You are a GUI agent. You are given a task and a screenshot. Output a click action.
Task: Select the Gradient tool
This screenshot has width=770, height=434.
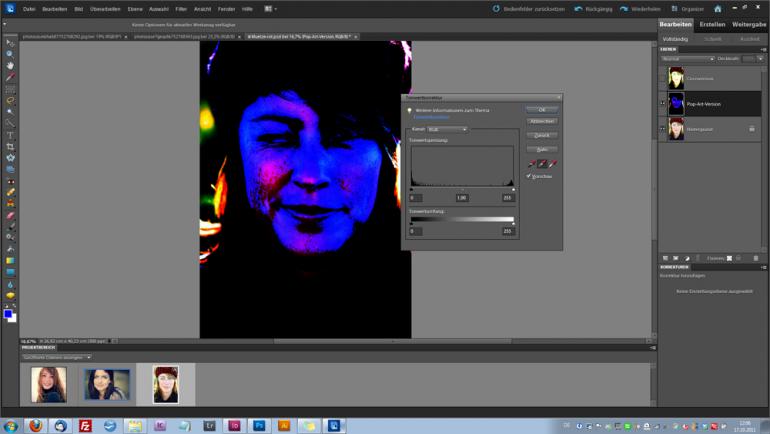10,260
